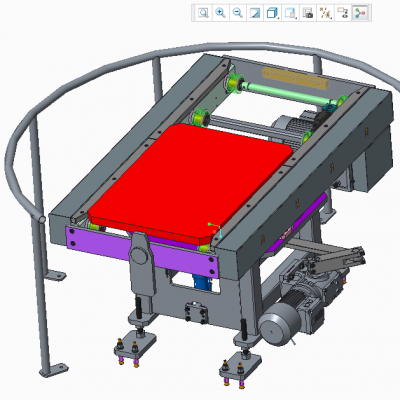Click the blue component under the frame
This screenshot has height=400, width=400.
tap(202, 283)
